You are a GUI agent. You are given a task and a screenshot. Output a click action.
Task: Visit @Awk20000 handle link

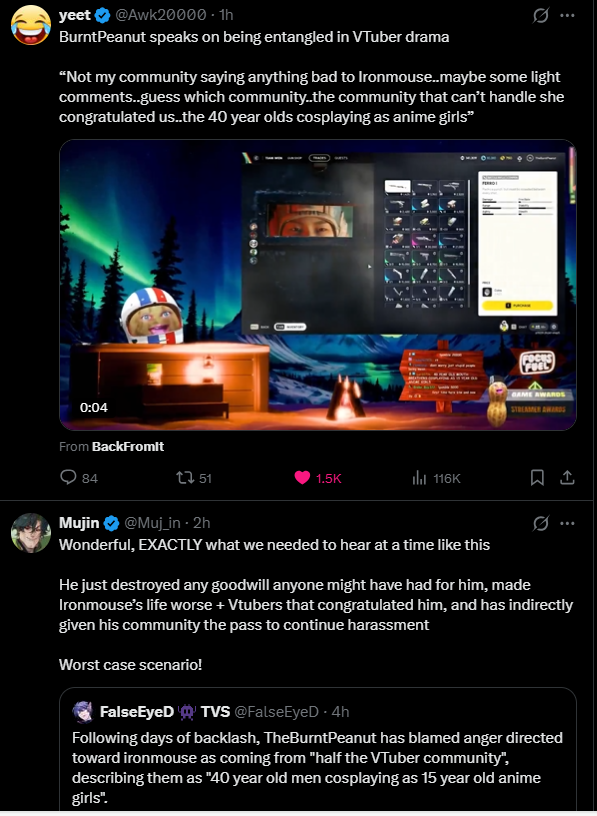point(160,15)
